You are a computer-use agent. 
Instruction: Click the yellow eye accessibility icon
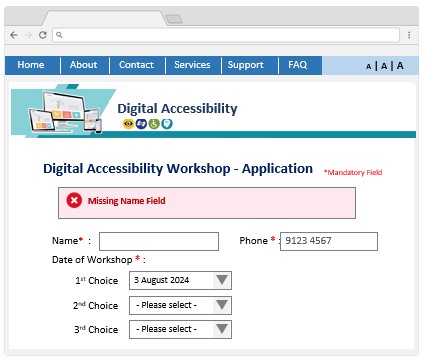click(128, 124)
